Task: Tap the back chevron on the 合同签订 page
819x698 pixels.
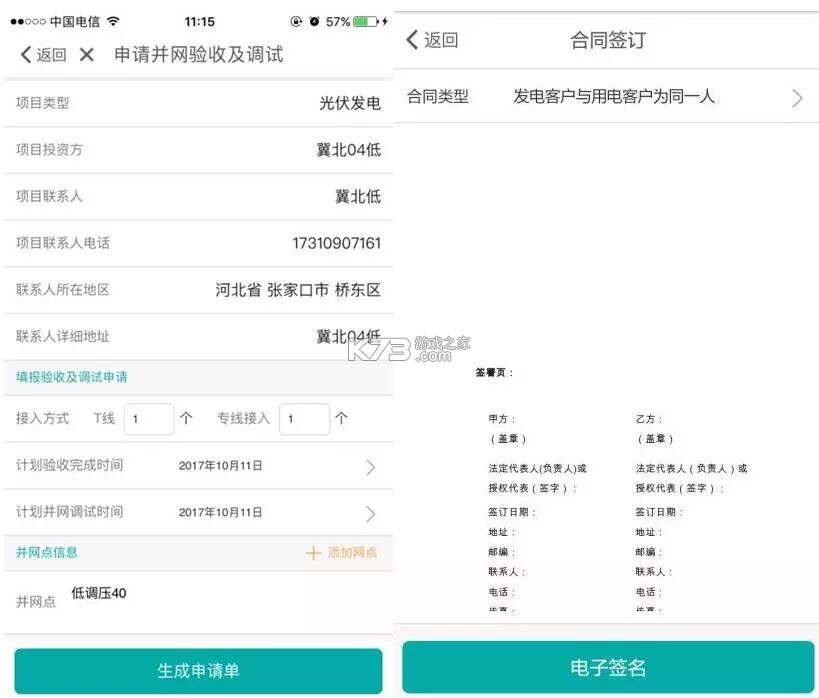Action: [414, 42]
